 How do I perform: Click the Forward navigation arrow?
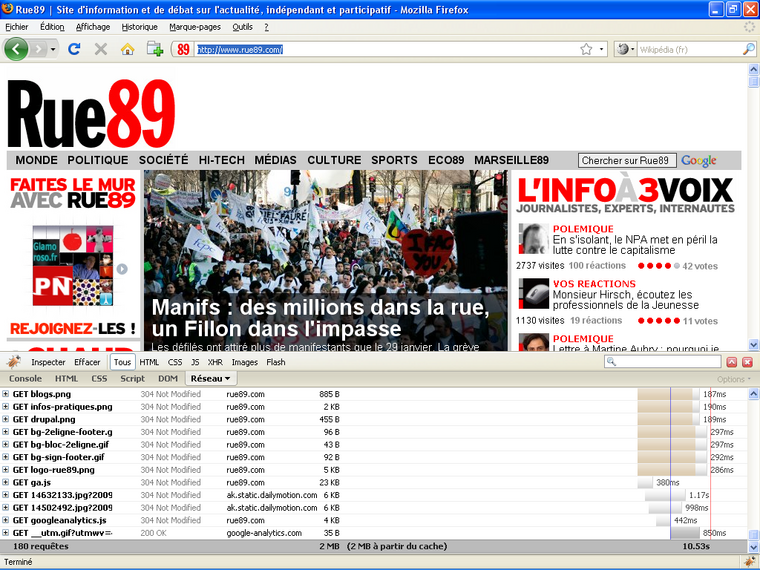[x=38, y=49]
